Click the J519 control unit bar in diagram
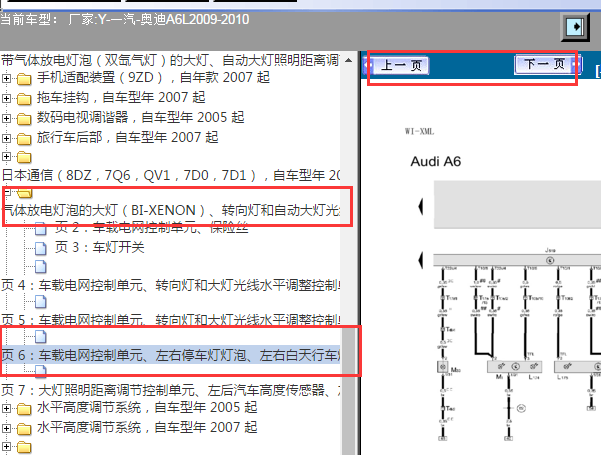This screenshot has height=455, width=601. (517, 260)
